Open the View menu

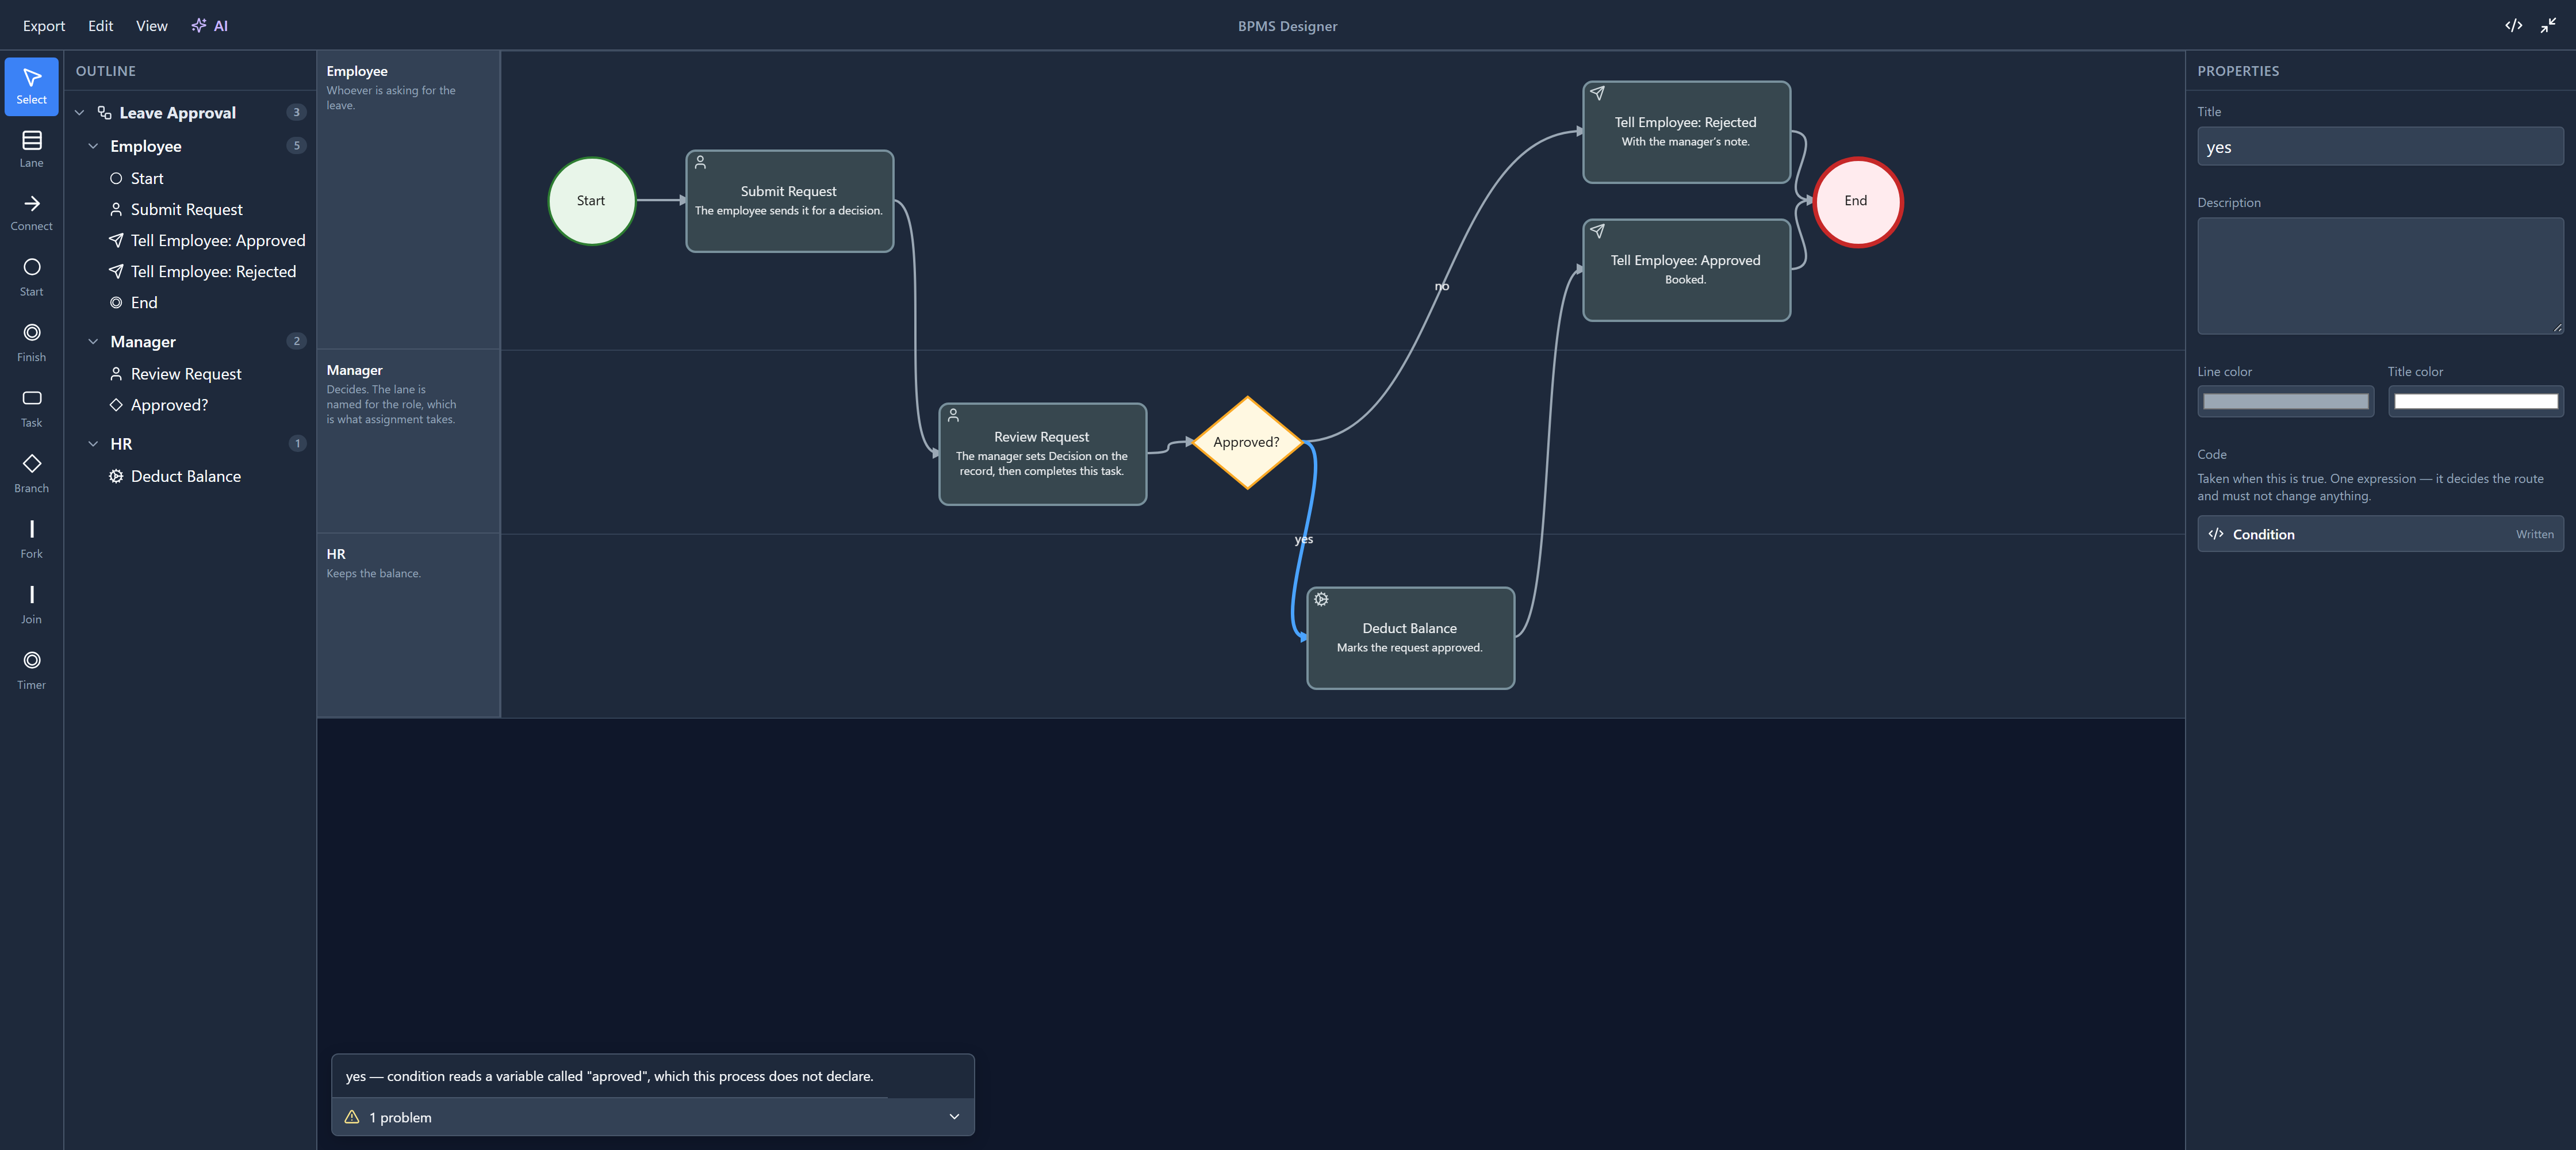tap(151, 26)
